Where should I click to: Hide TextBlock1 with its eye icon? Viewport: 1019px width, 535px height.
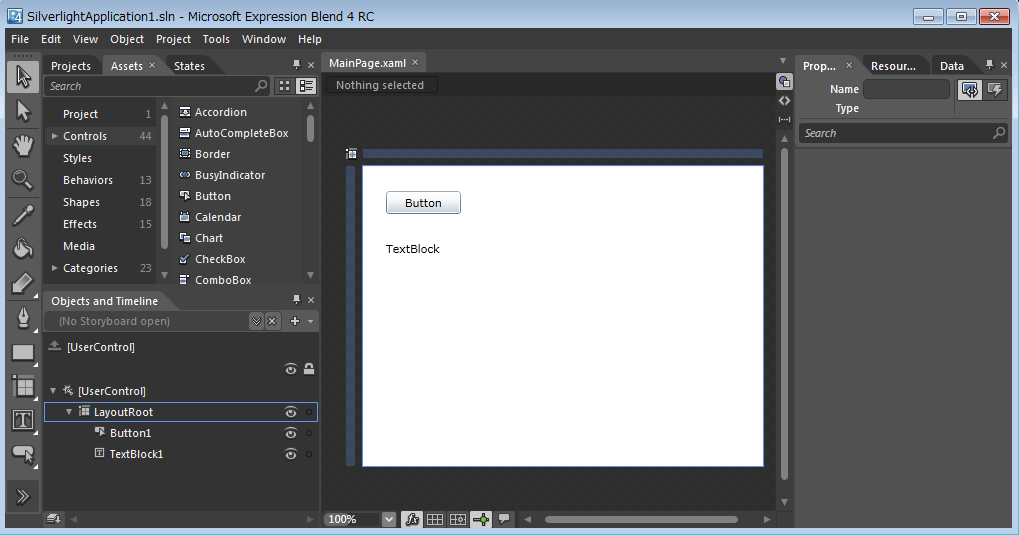click(x=290, y=454)
